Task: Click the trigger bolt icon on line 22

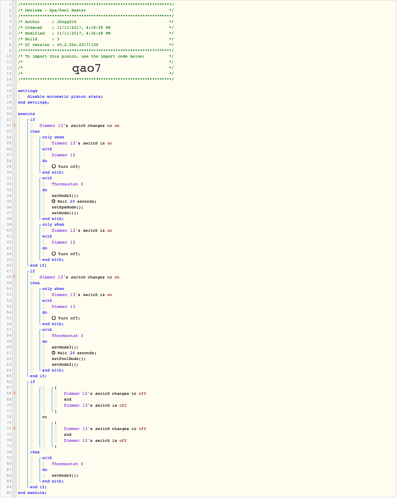Action: 14,126
